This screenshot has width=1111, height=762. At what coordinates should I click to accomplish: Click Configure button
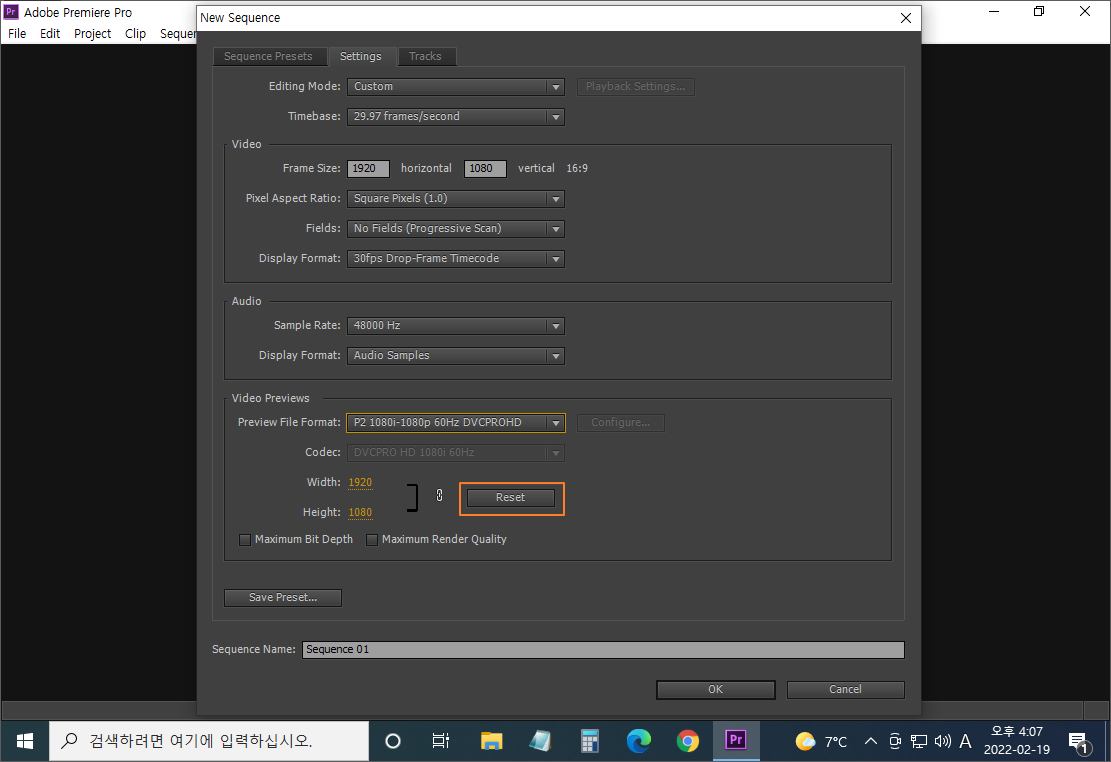(621, 422)
